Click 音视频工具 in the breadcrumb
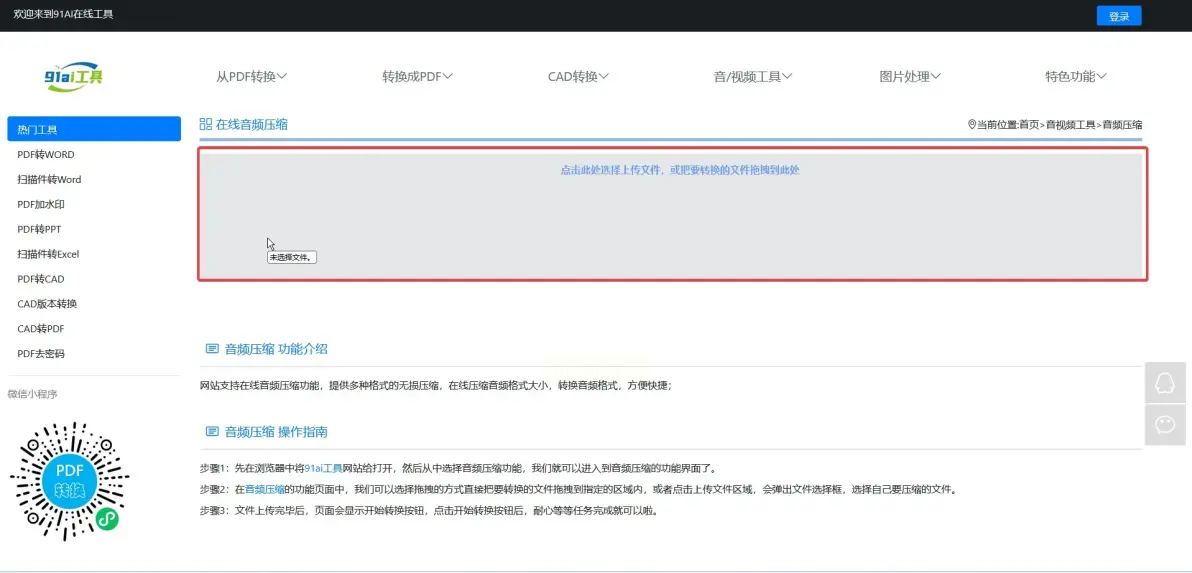The height and width of the screenshot is (573, 1192). 1070,125
